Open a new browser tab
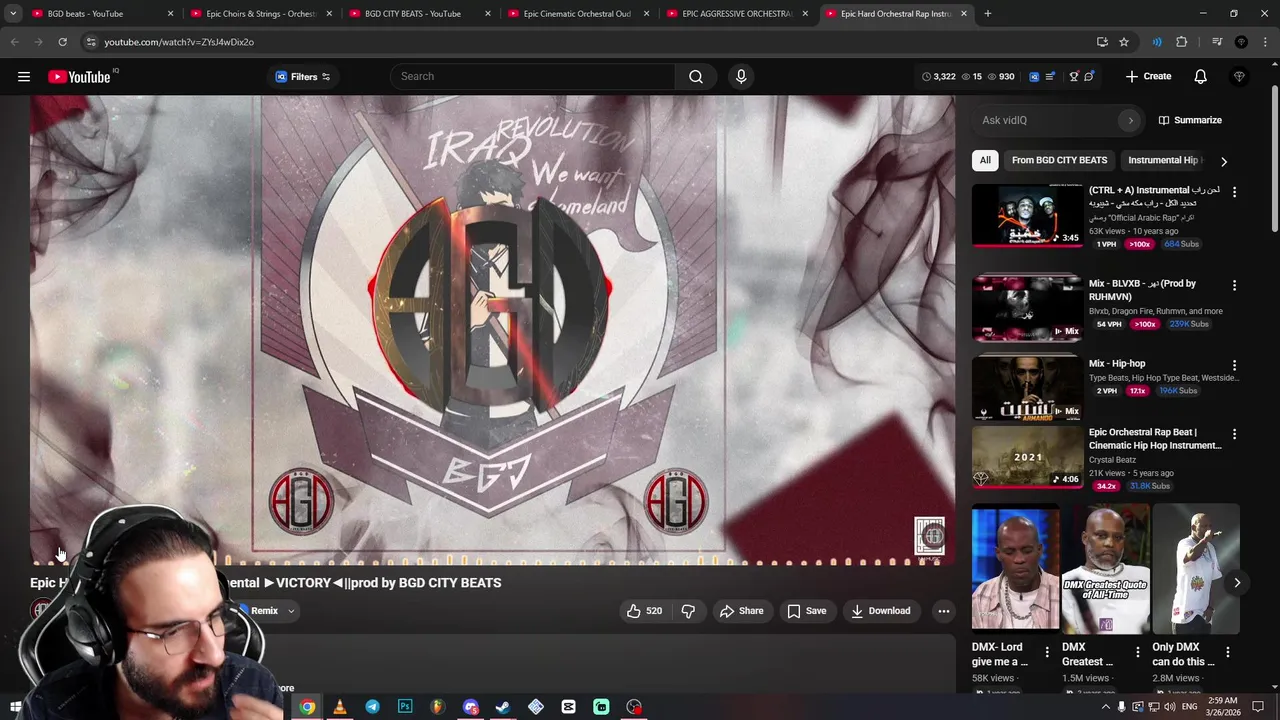This screenshot has height=720, width=1280. coord(987,13)
